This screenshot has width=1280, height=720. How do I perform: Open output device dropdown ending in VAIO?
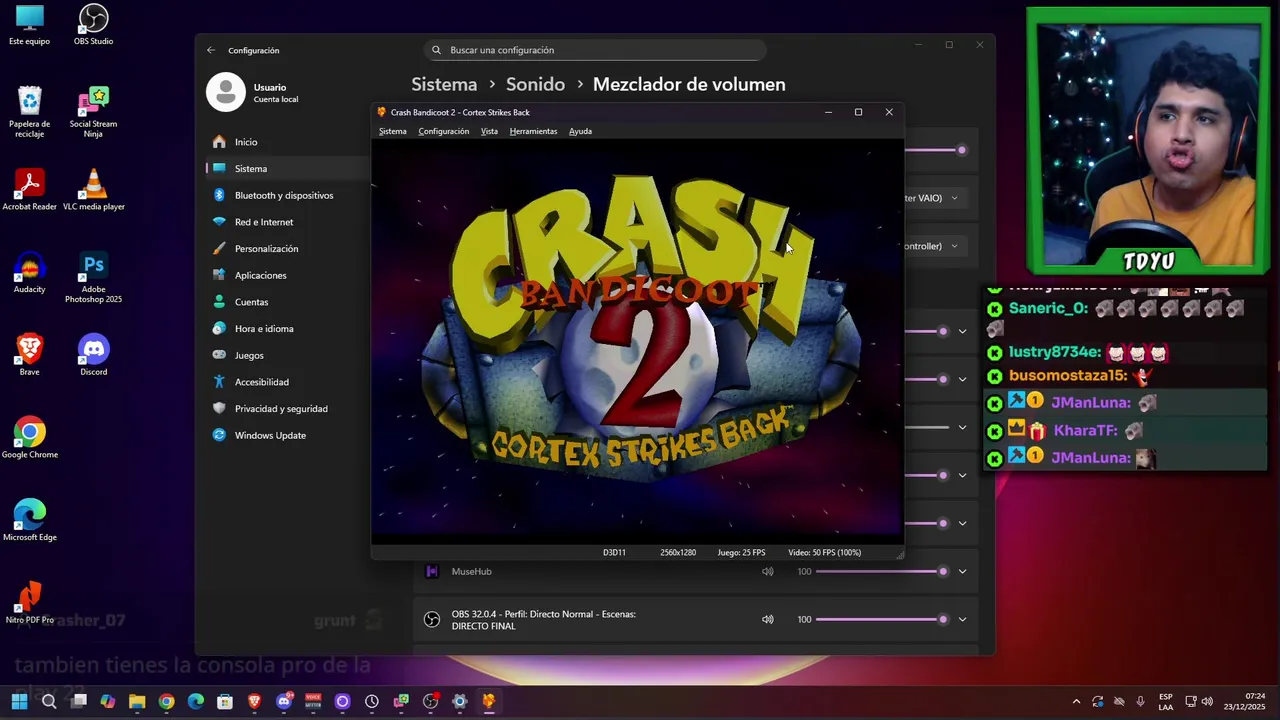click(x=936, y=198)
